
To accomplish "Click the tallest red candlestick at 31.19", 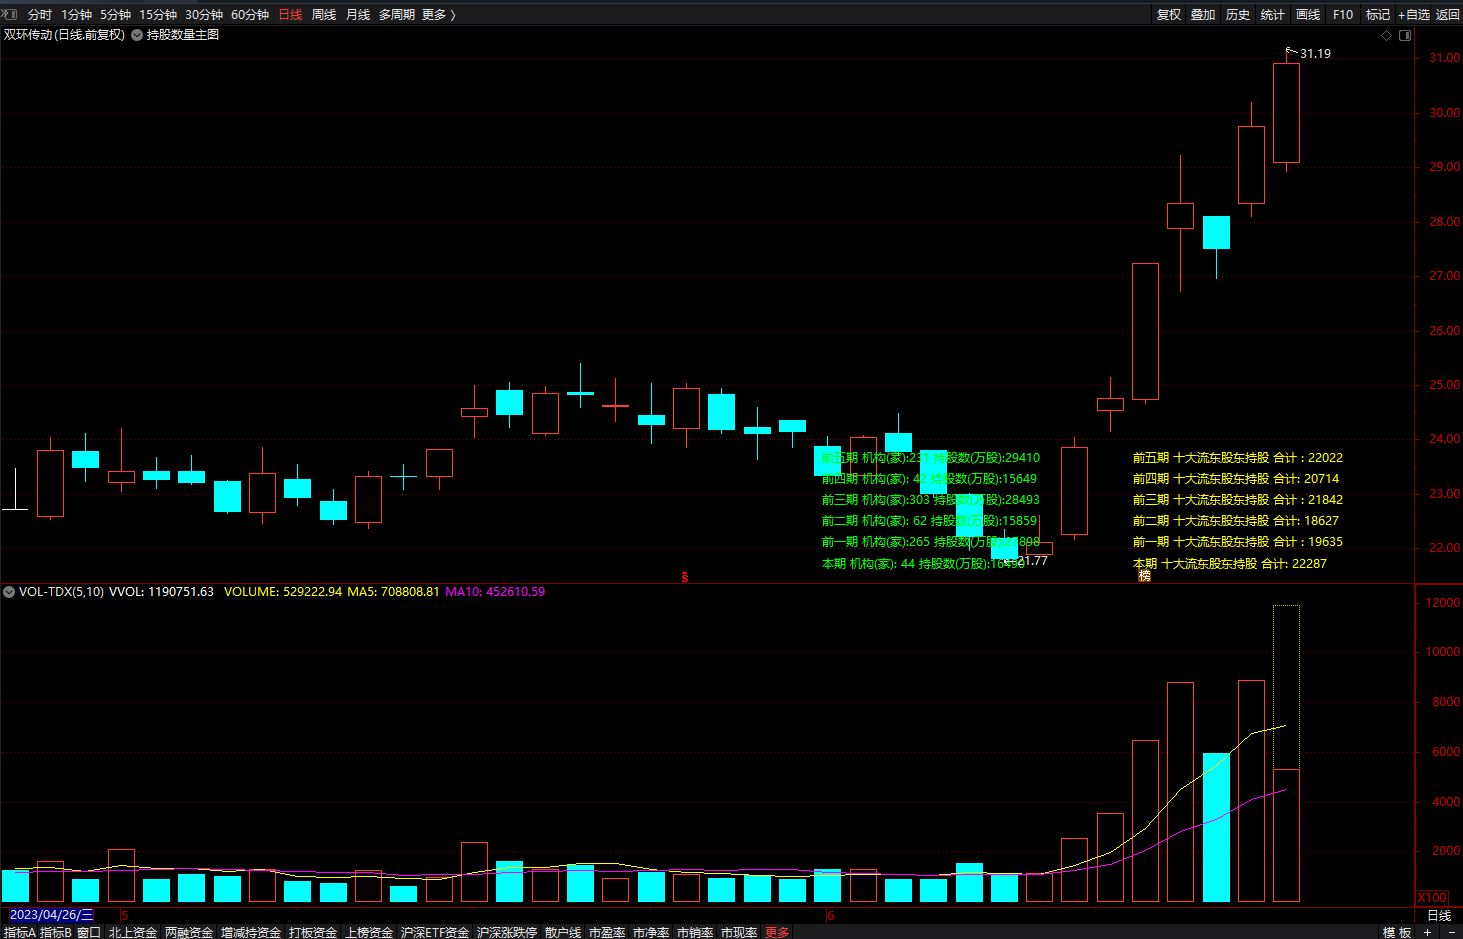I will (1287, 113).
